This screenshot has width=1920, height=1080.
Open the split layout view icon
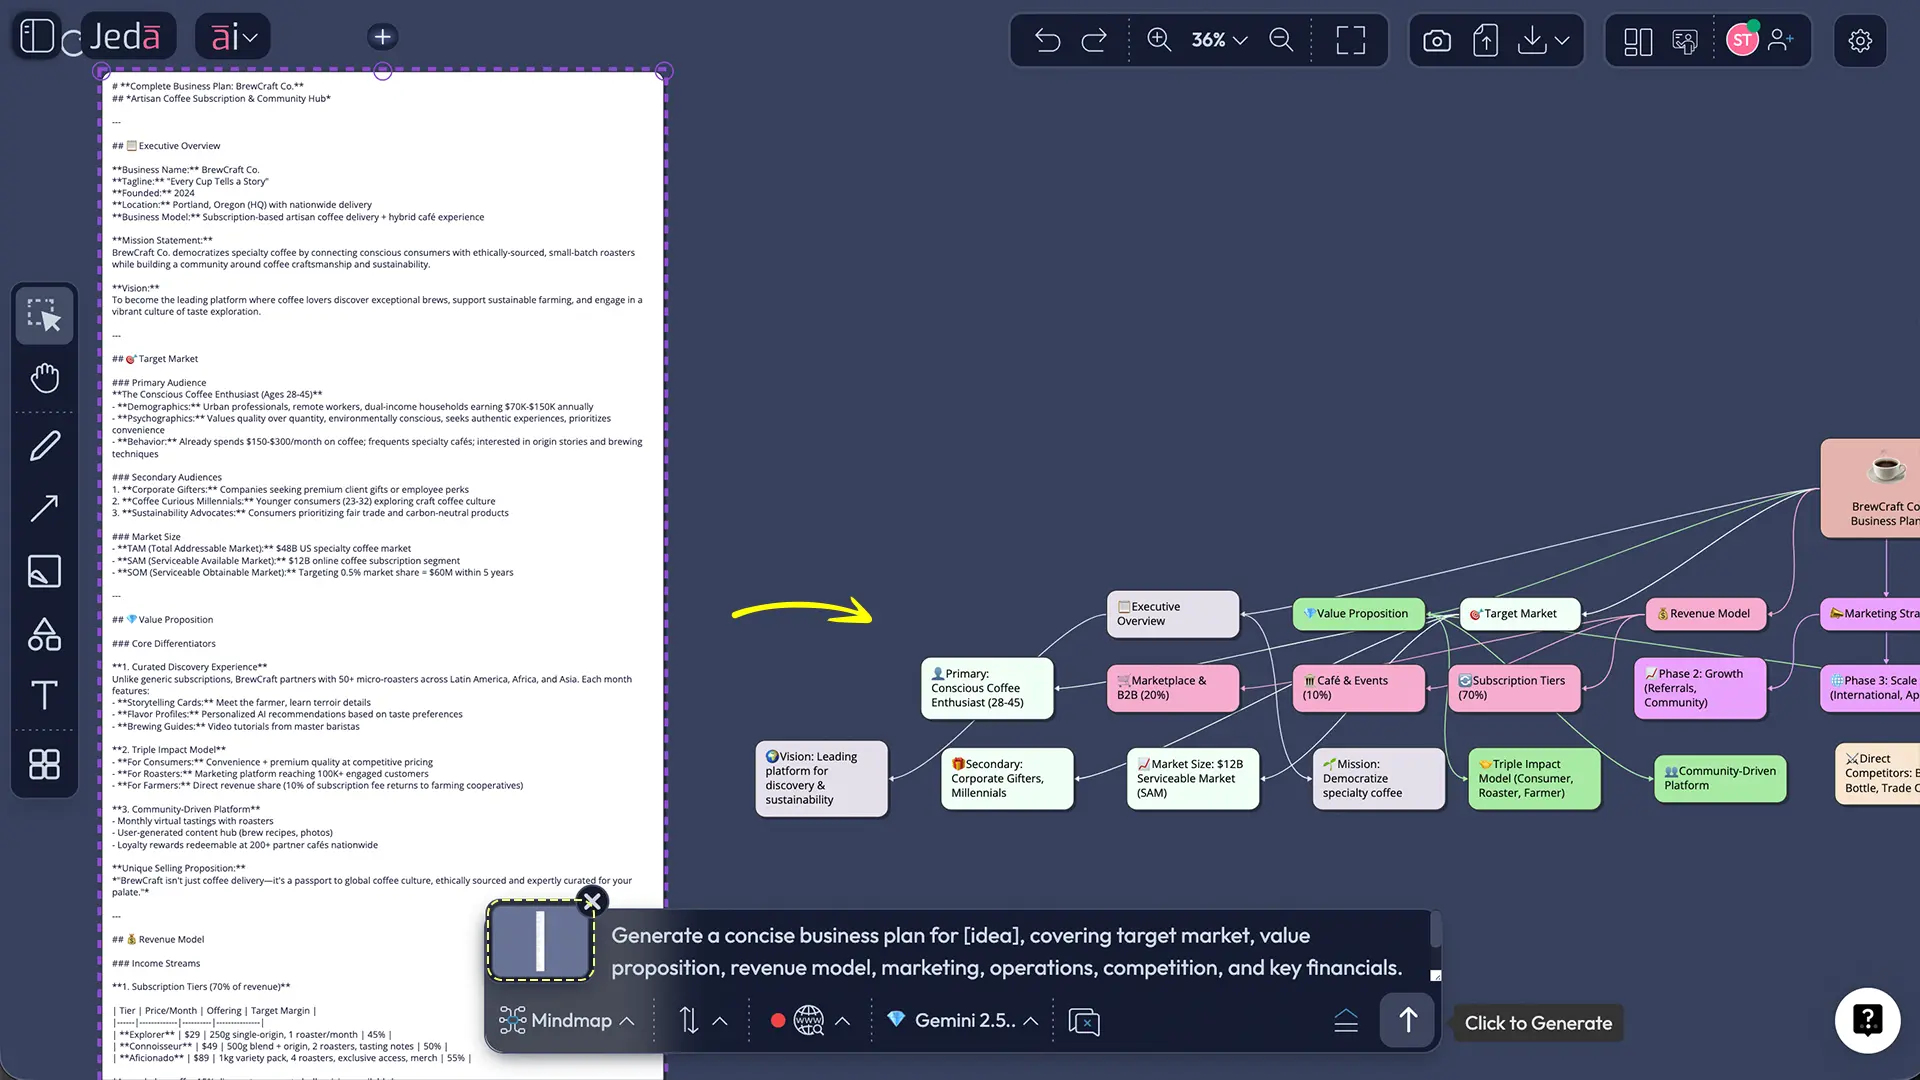1638,41
